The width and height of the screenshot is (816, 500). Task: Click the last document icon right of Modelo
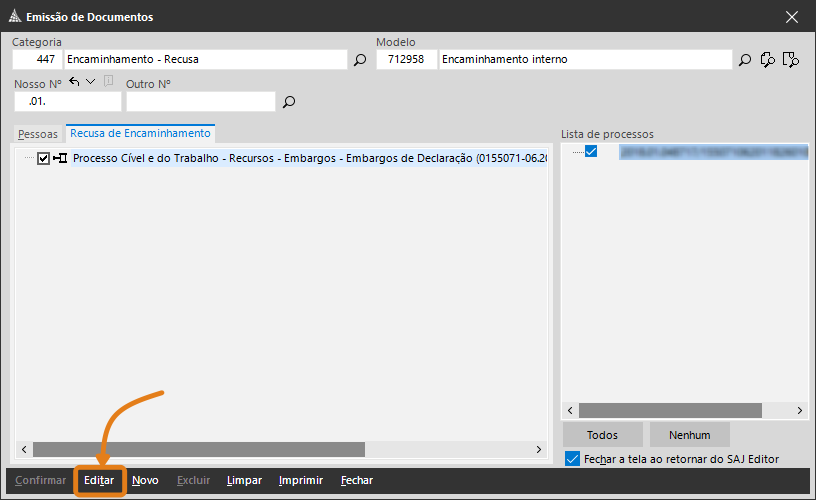(x=791, y=60)
